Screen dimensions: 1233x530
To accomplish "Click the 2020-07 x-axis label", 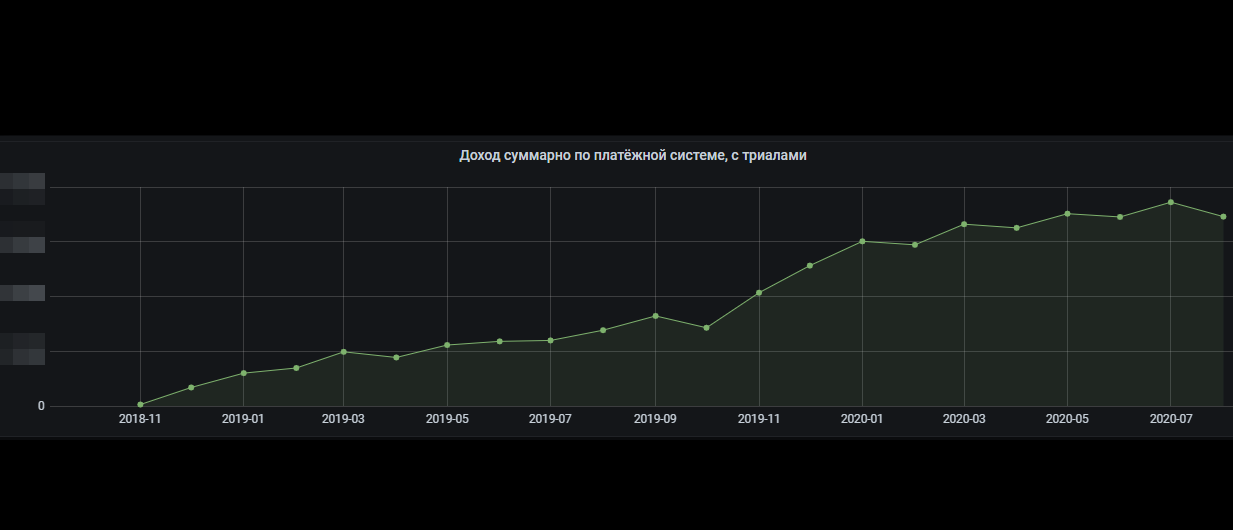I will (x=1171, y=419).
